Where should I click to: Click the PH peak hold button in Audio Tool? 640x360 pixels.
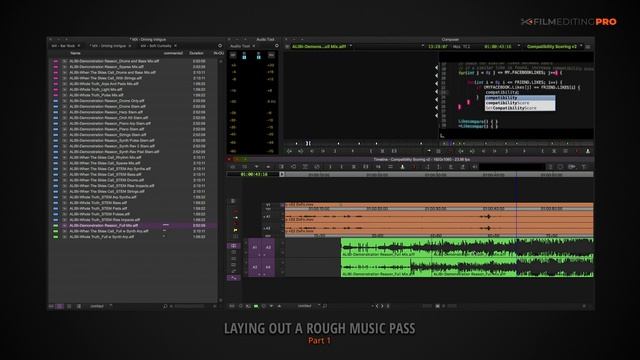tap(233, 55)
